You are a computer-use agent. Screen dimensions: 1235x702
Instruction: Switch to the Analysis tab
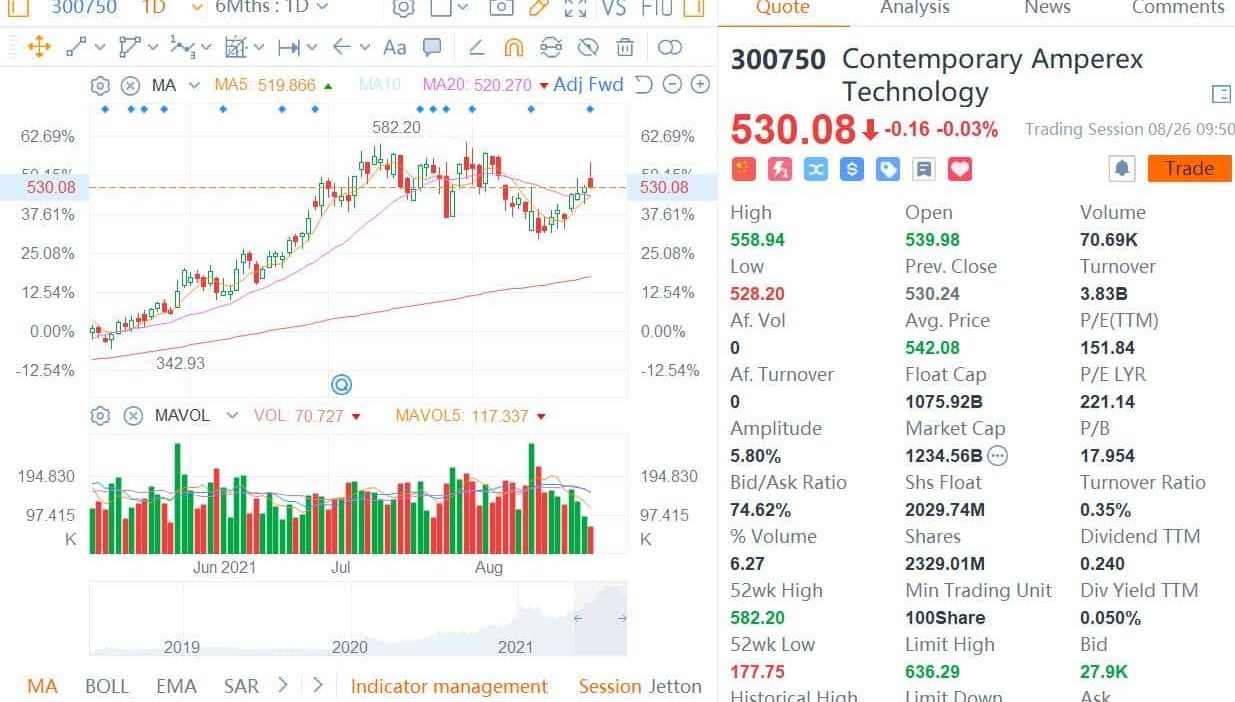915,8
